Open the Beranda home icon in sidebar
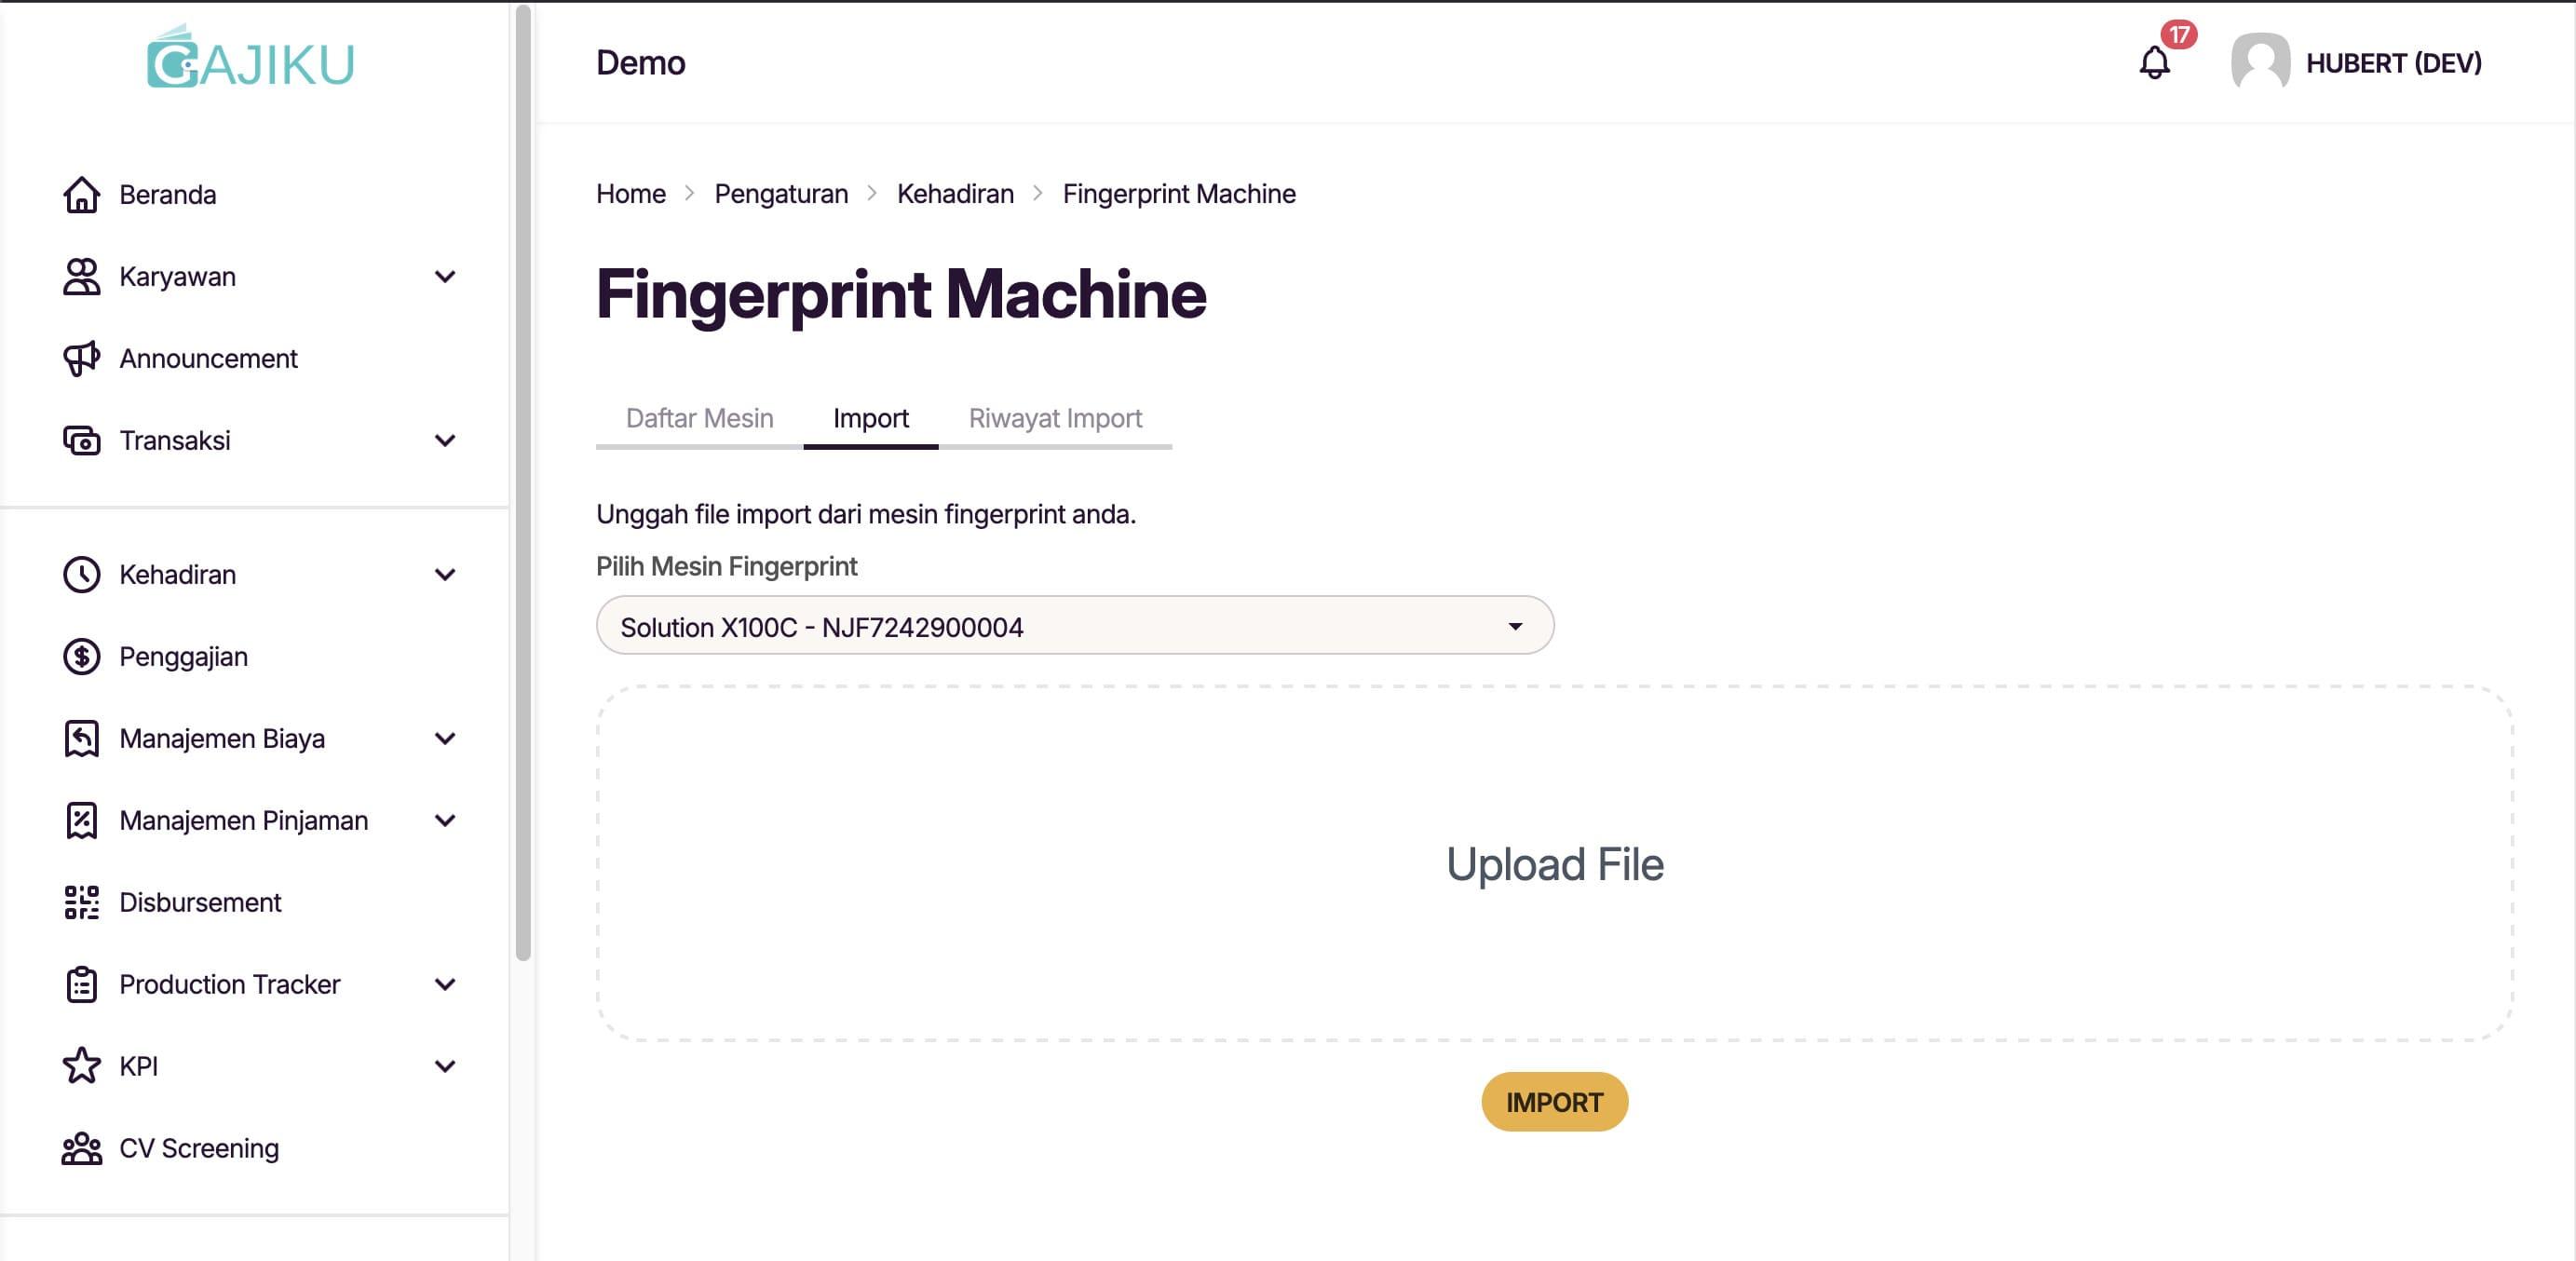Screen dimensions: 2576x1261 [81, 195]
